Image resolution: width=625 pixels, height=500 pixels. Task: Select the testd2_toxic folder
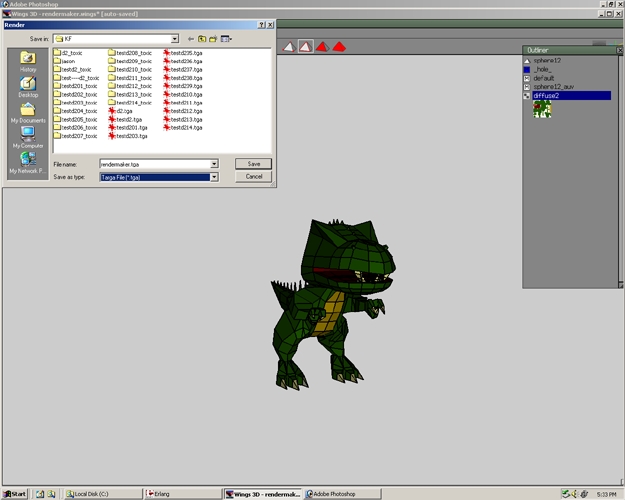click(x=73, y=69)
